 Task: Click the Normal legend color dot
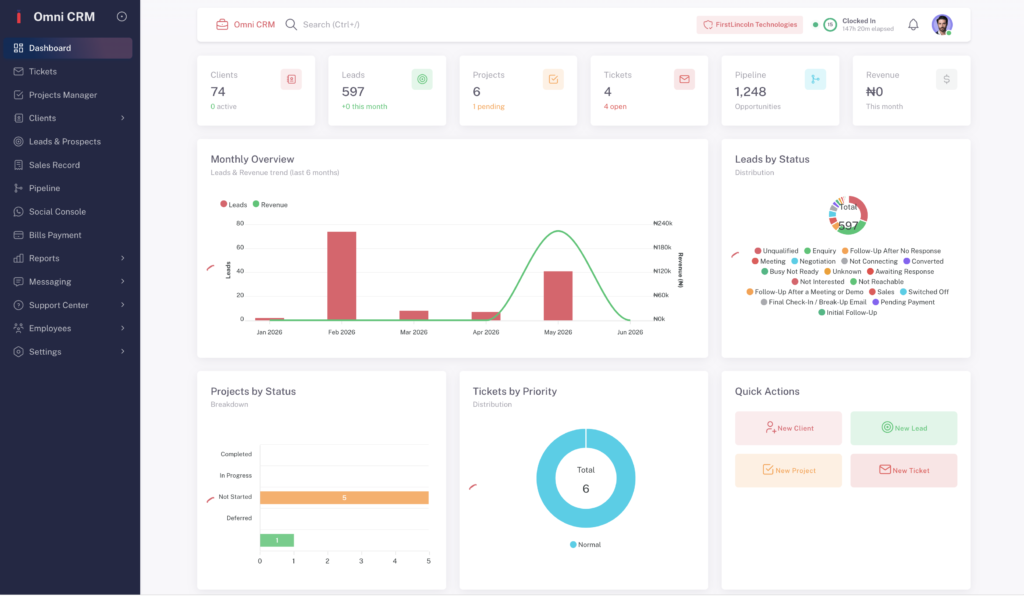[x=573, y=545]
